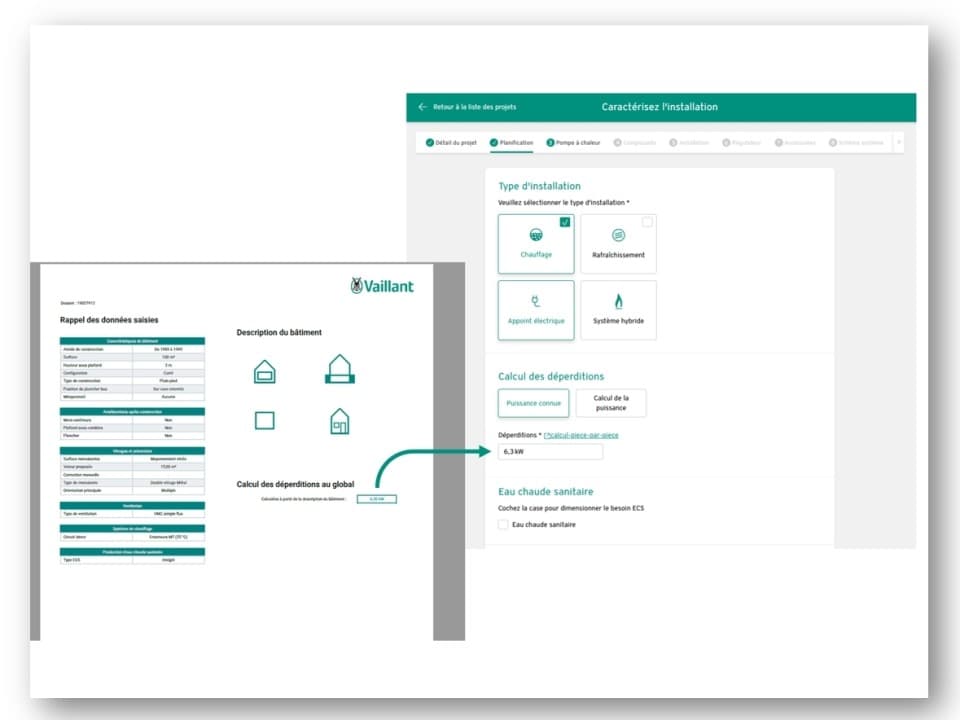
Task: Click the house with door building icon
Action: 340,421
